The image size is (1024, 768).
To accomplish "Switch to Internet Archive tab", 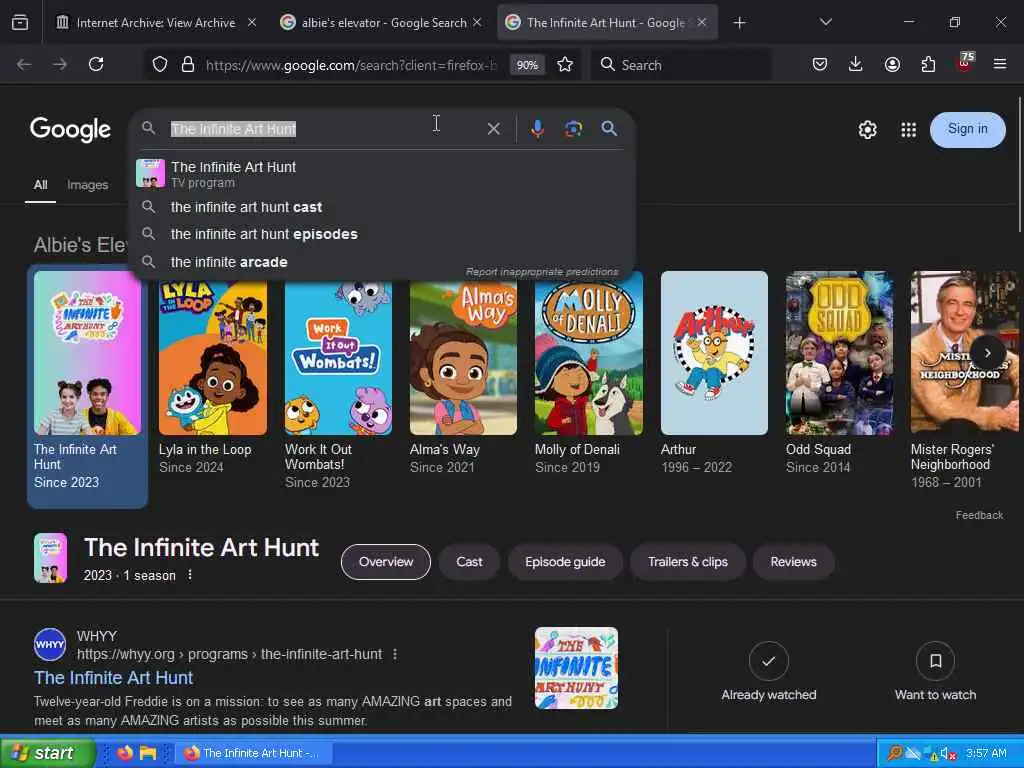I will [x=155, y=23].
